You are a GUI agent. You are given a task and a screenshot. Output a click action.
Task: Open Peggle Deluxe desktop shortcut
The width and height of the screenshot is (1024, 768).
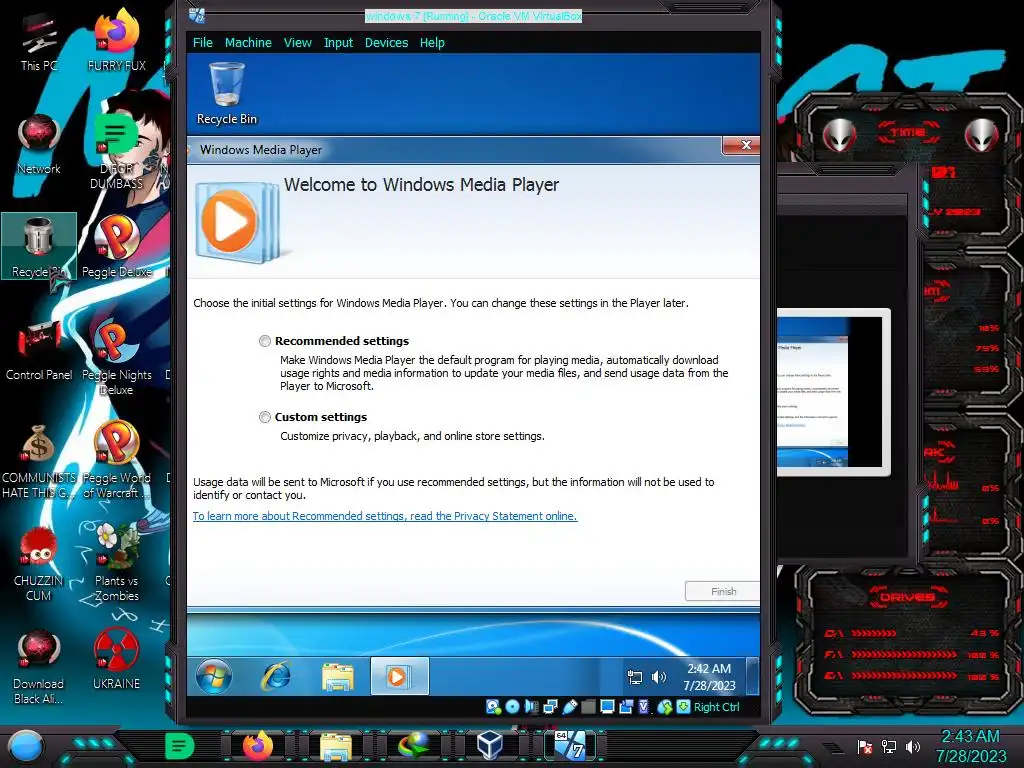click(x=117, y=247)
